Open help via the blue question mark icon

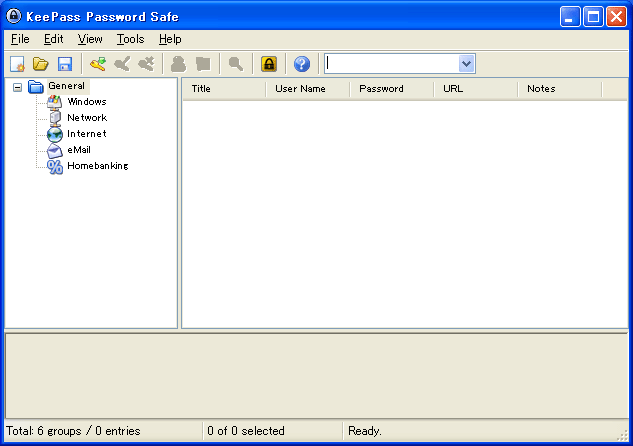pyautogui.click(x=302, y=64)
